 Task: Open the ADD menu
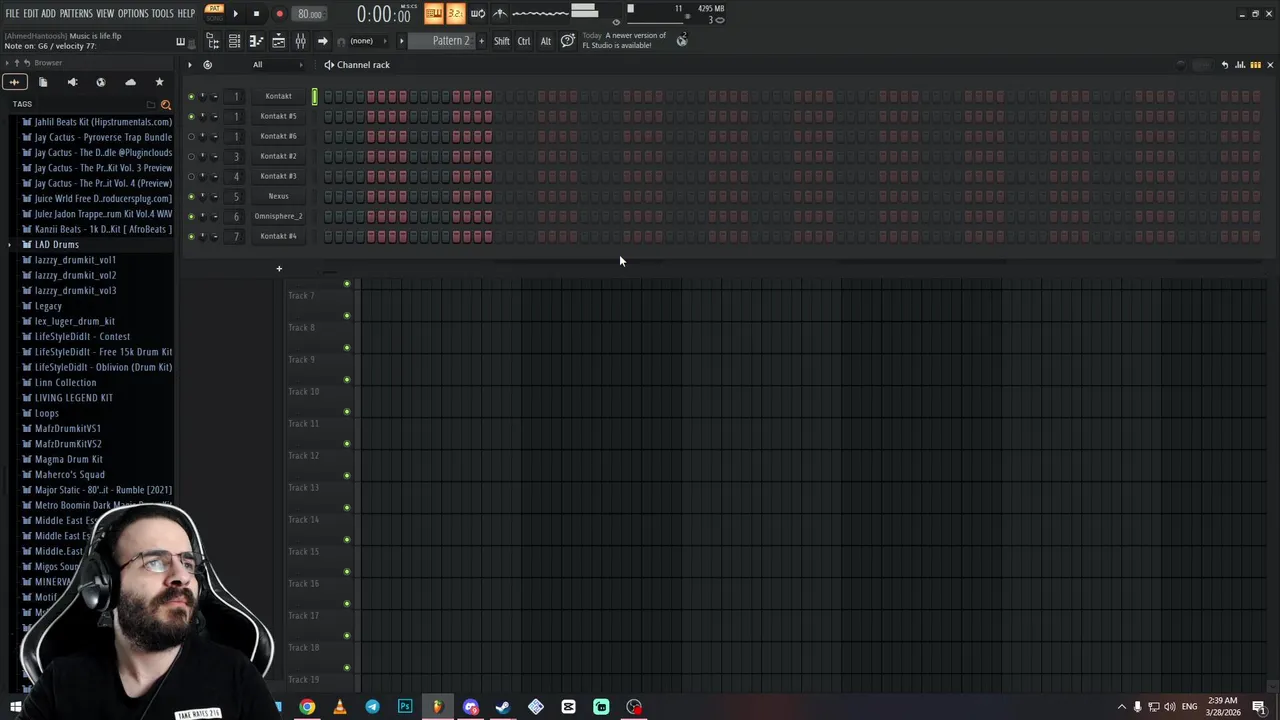tap(48, 13)
